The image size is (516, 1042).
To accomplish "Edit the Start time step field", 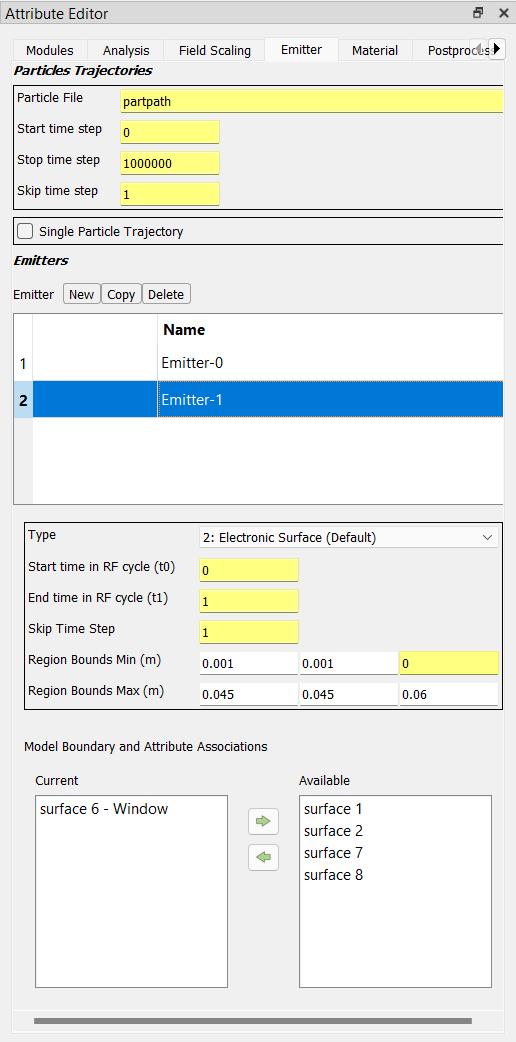I will [170, 132].
